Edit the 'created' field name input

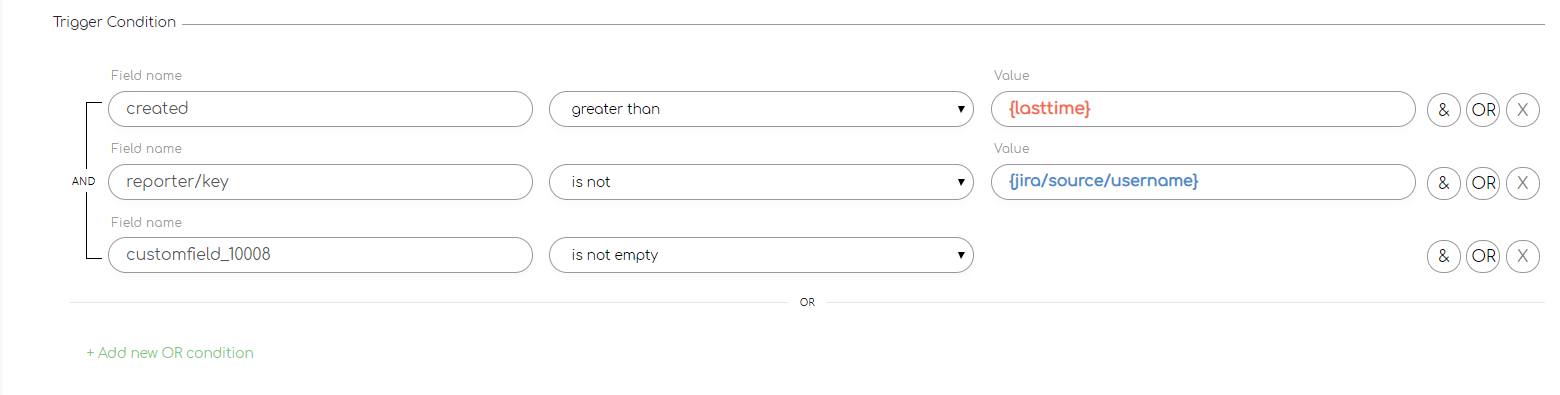[x=320, y=109]
